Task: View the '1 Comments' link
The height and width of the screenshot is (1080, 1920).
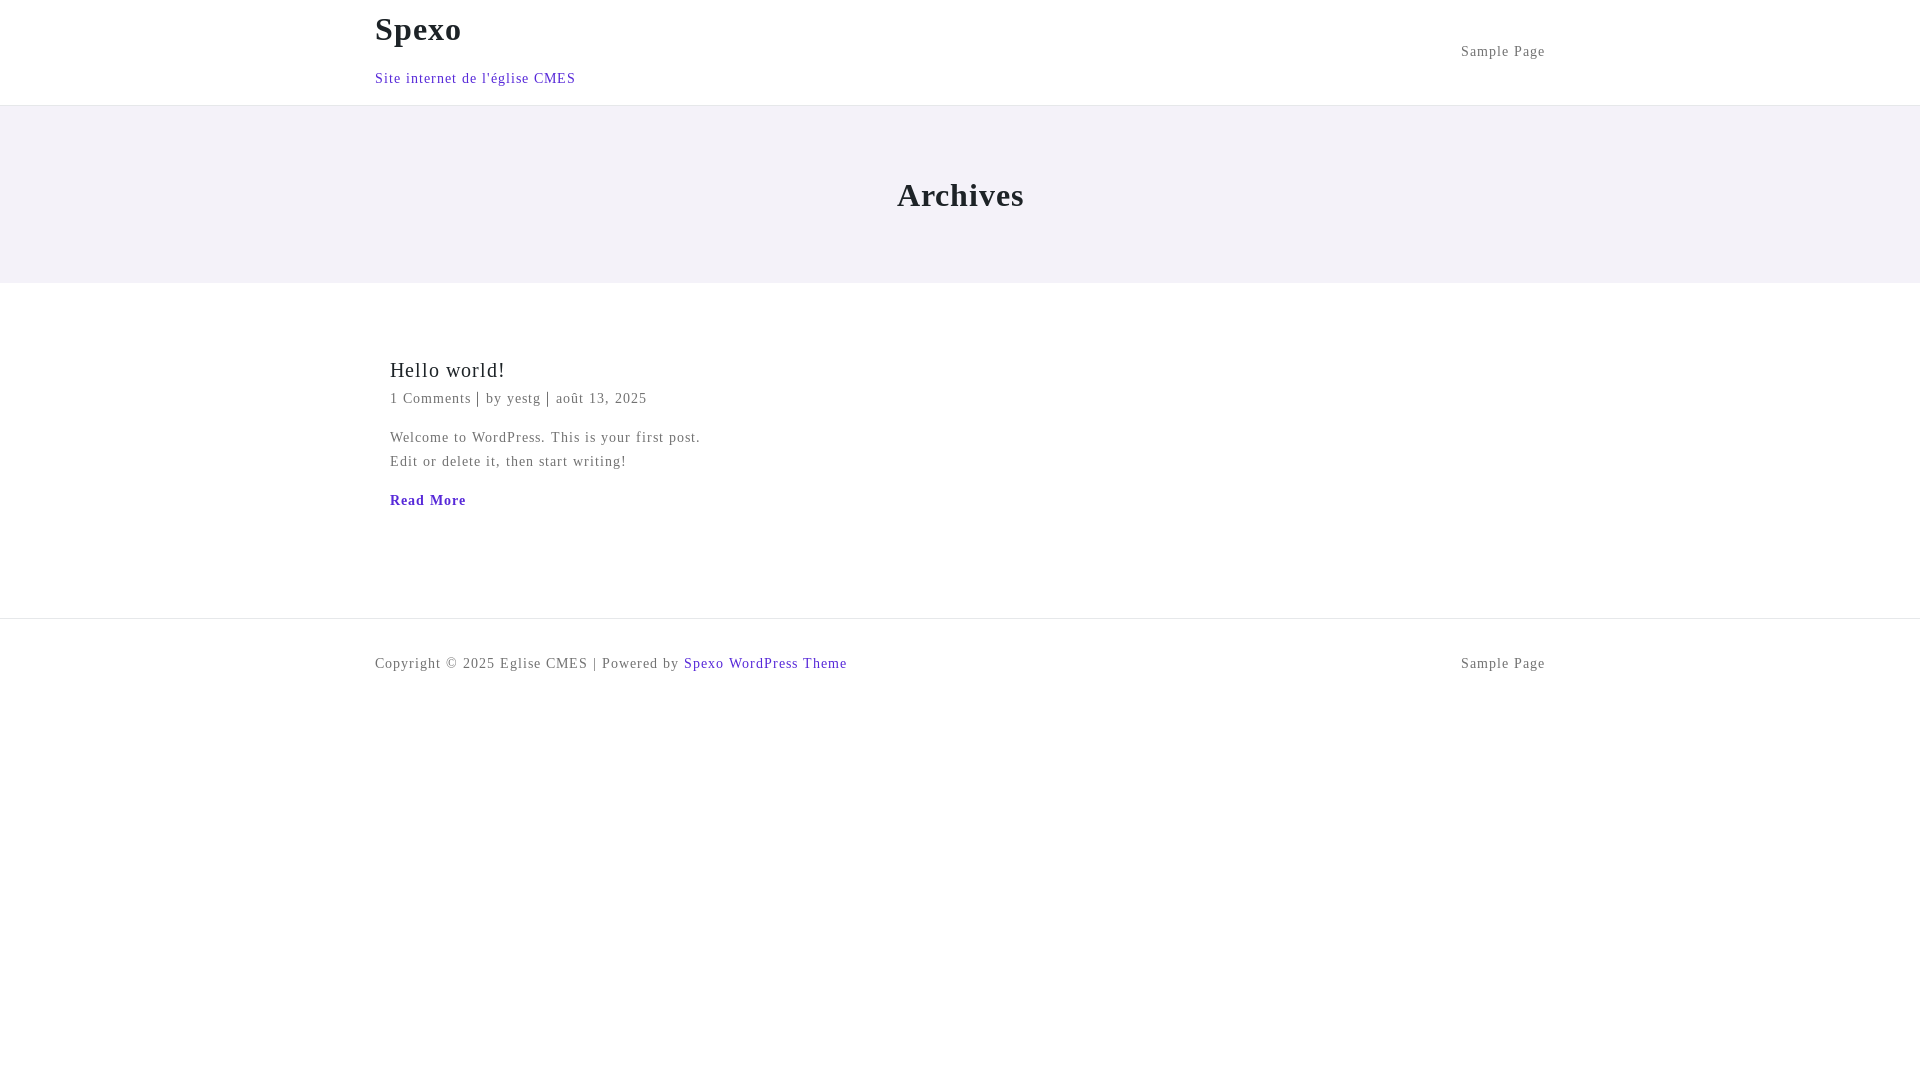Action: (430, 399)
